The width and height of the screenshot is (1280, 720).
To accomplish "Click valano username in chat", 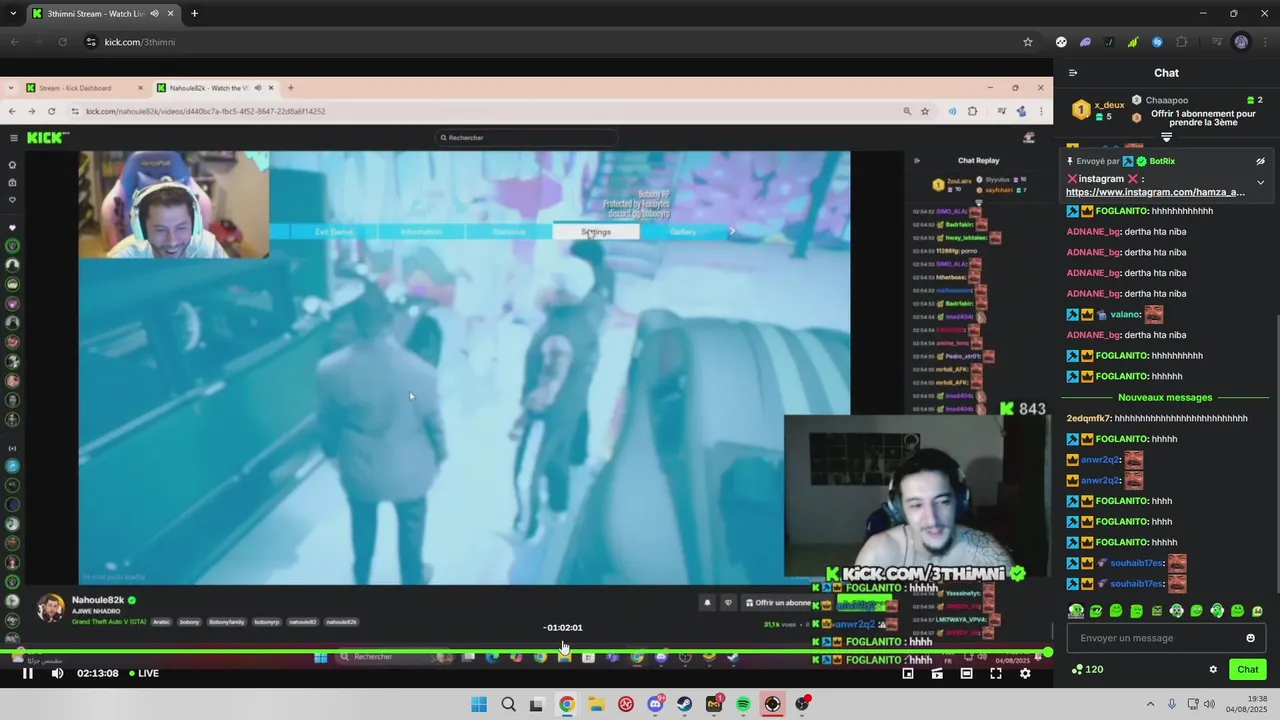I will (1125, 314).
